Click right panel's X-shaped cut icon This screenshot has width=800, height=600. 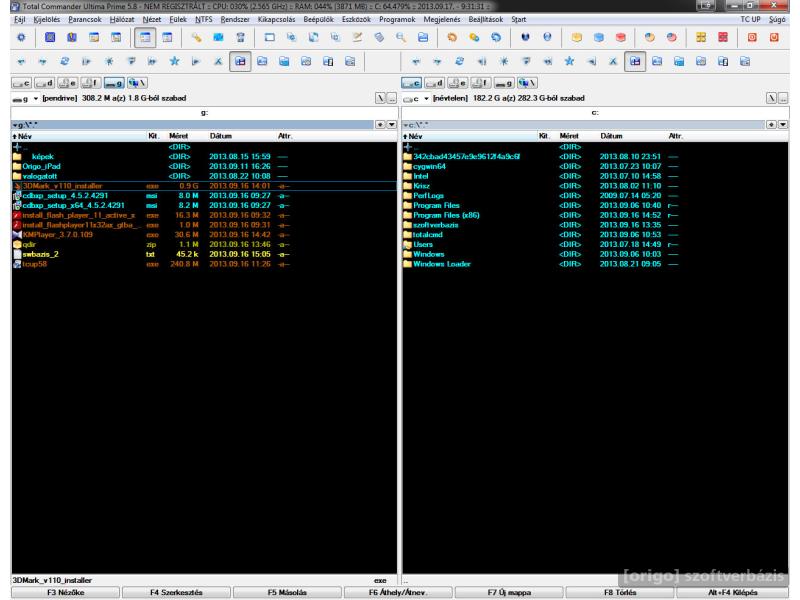point(613,62)
